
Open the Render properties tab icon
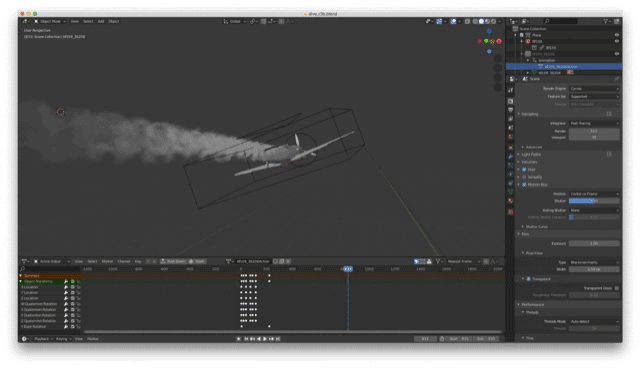[511, 101]
